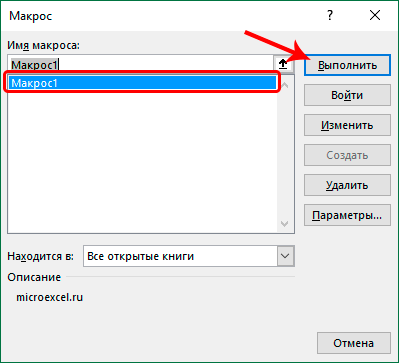Click the macro list vertical scrollbar track
This screenshot has width=399, height=363.
pos(285,154)
